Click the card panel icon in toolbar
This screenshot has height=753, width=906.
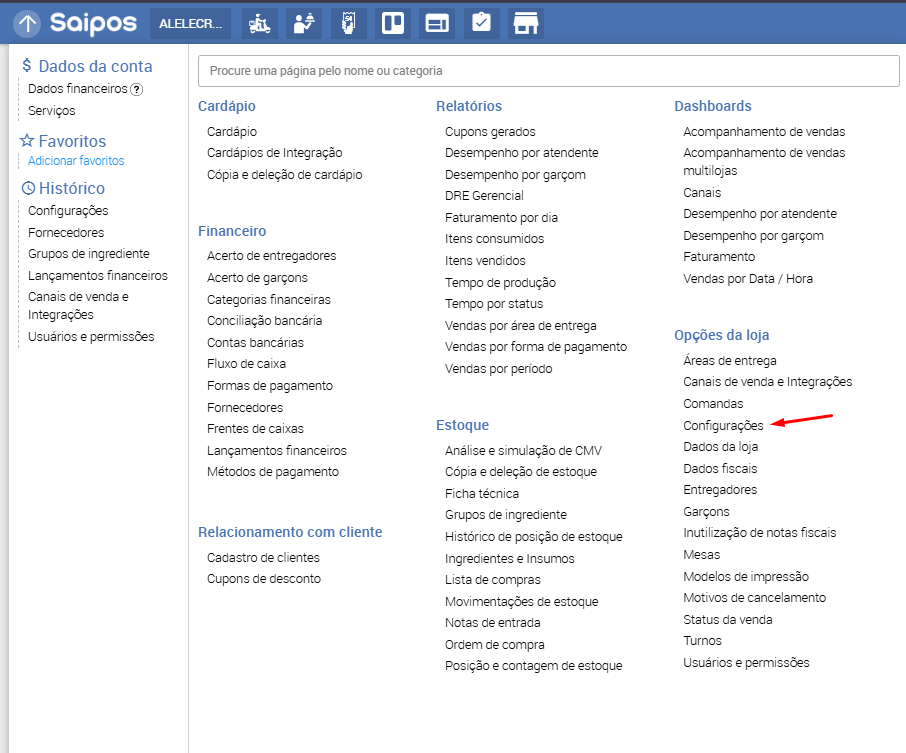[437, 23]
